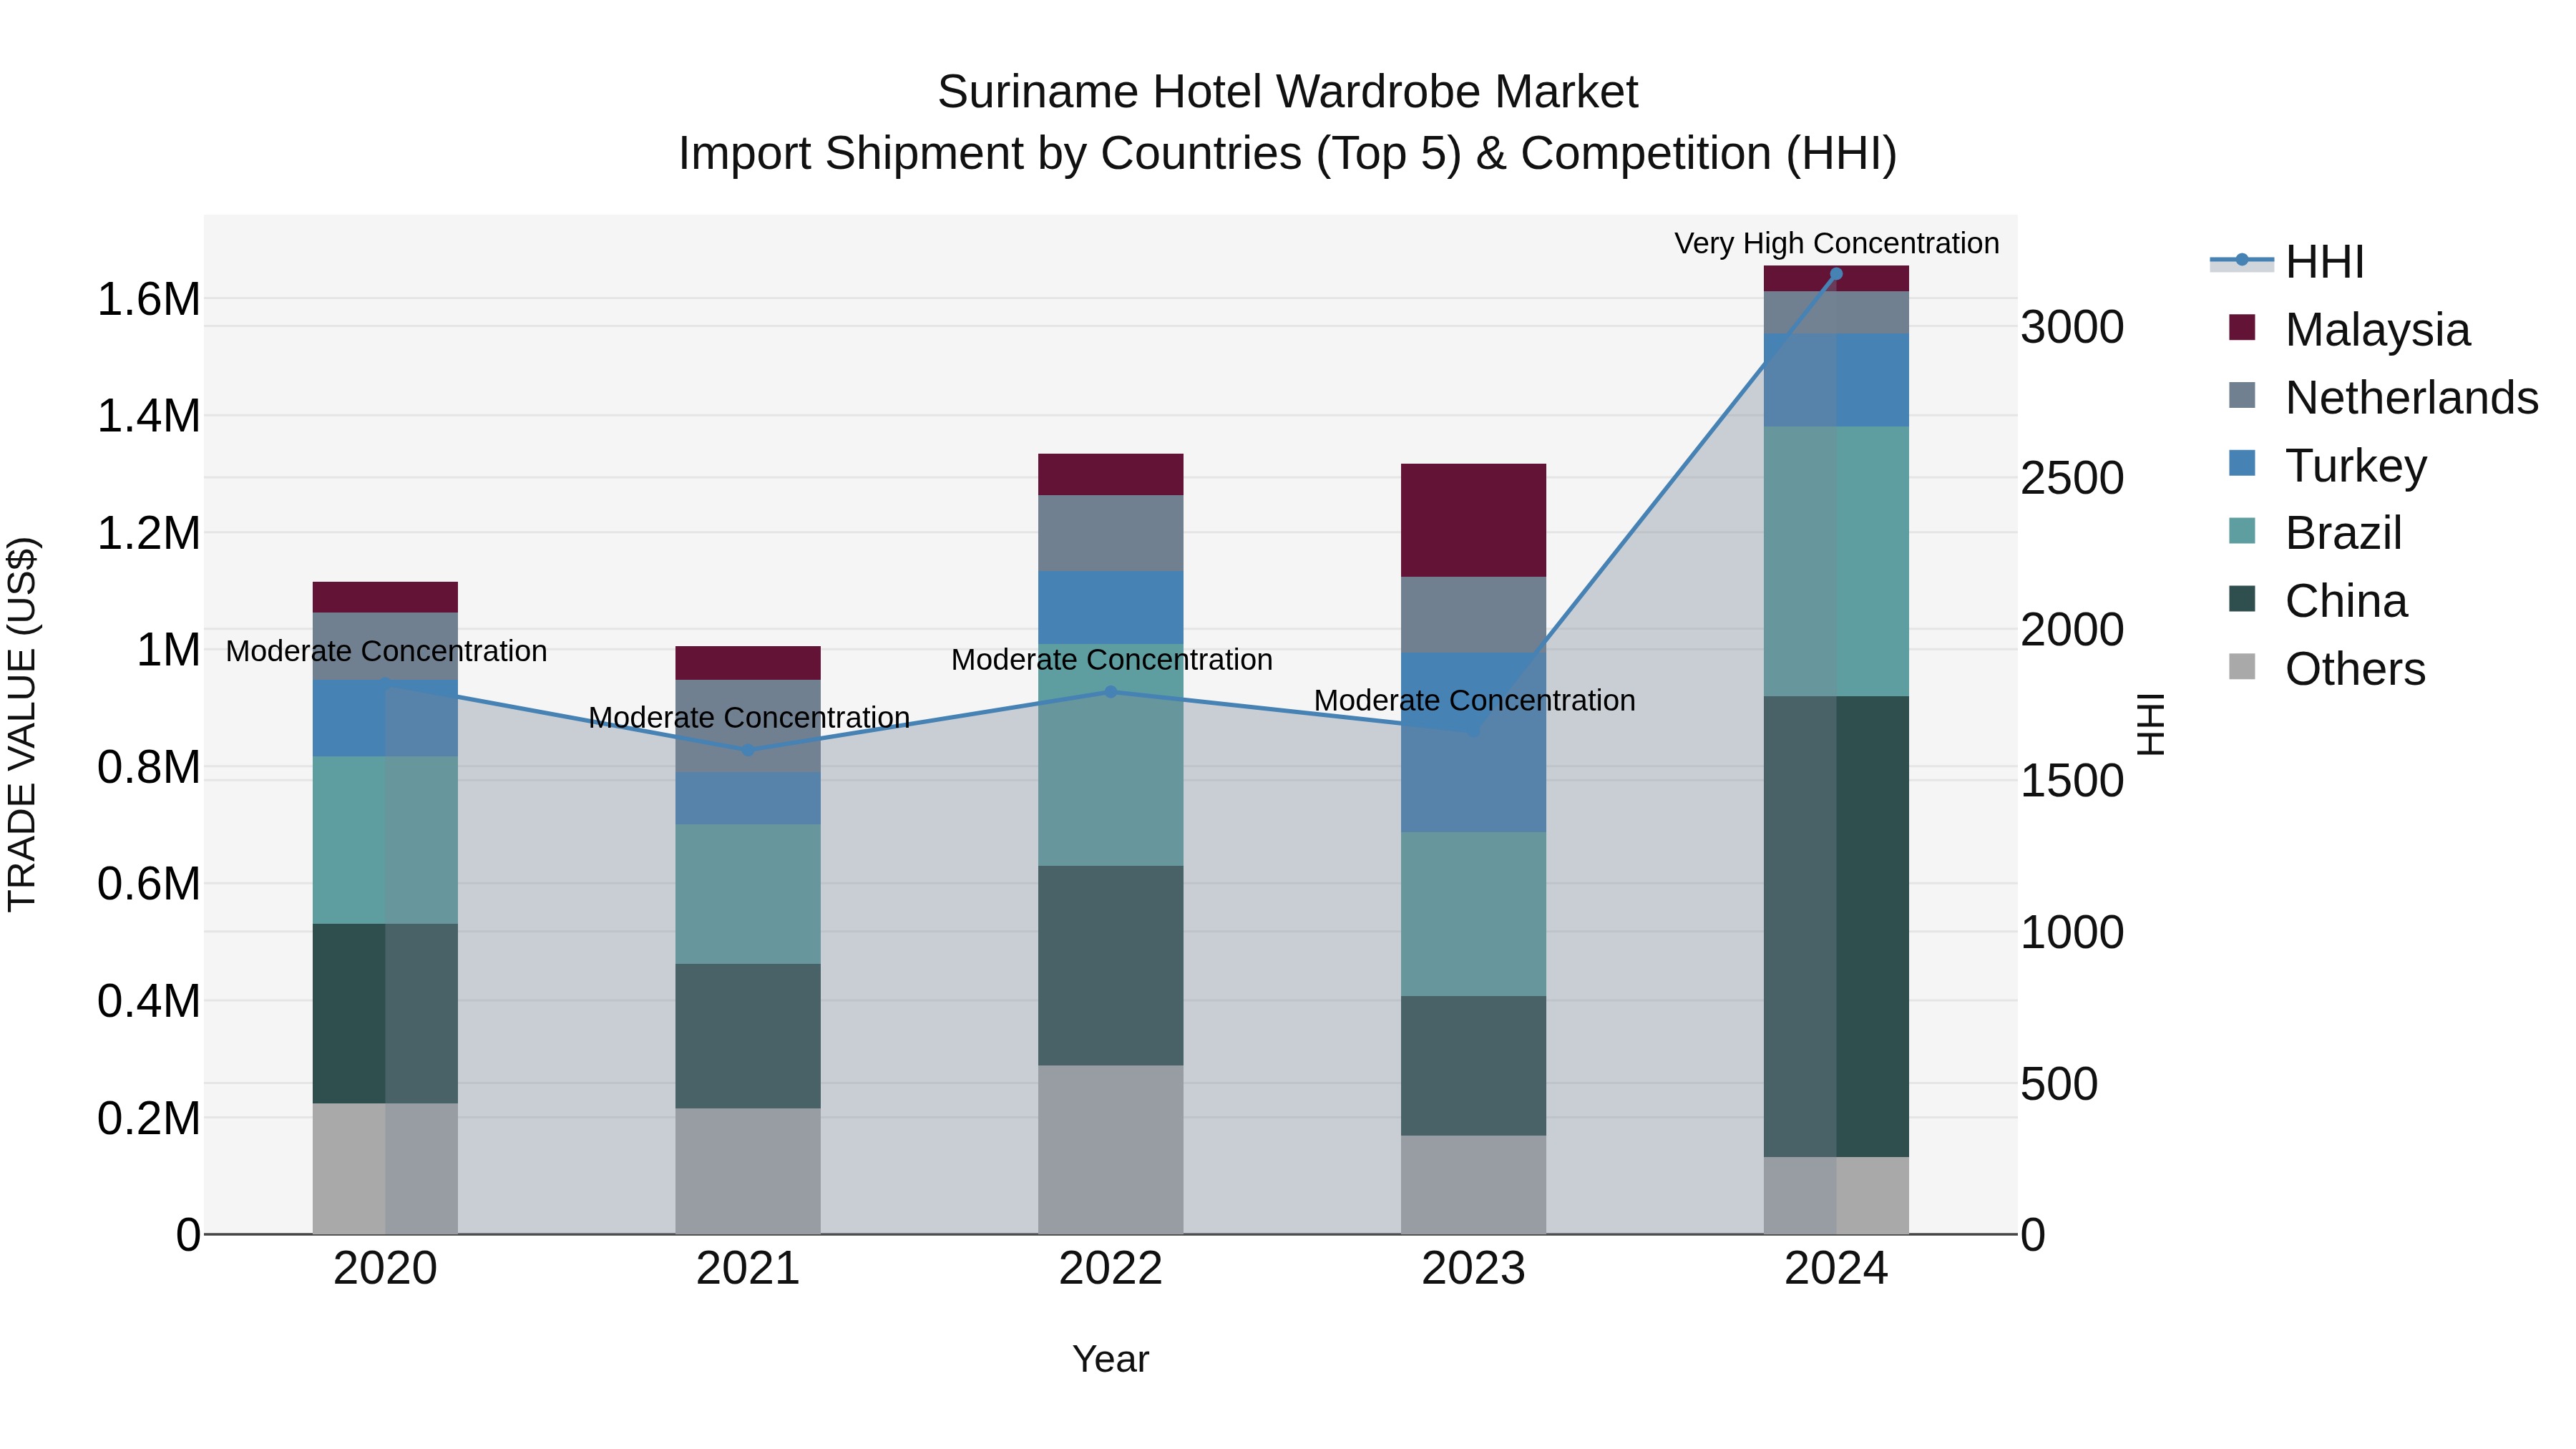Click the Brazil color swatch in legend

(x=2242, y=531)
